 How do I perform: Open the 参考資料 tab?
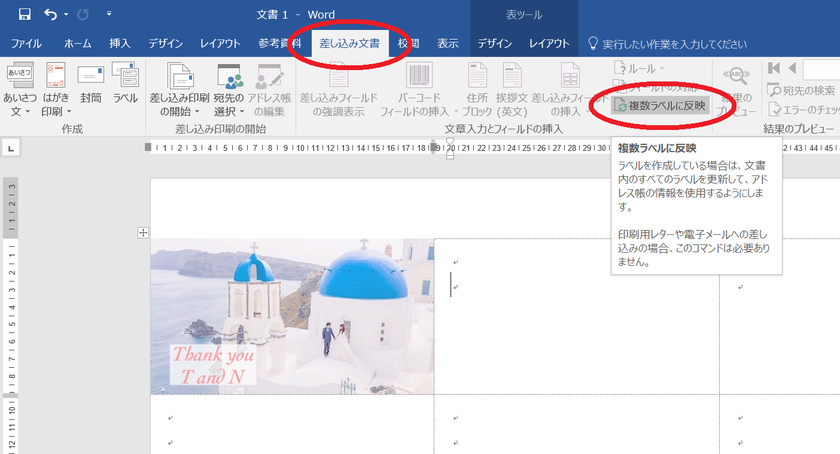click(280, 43)
